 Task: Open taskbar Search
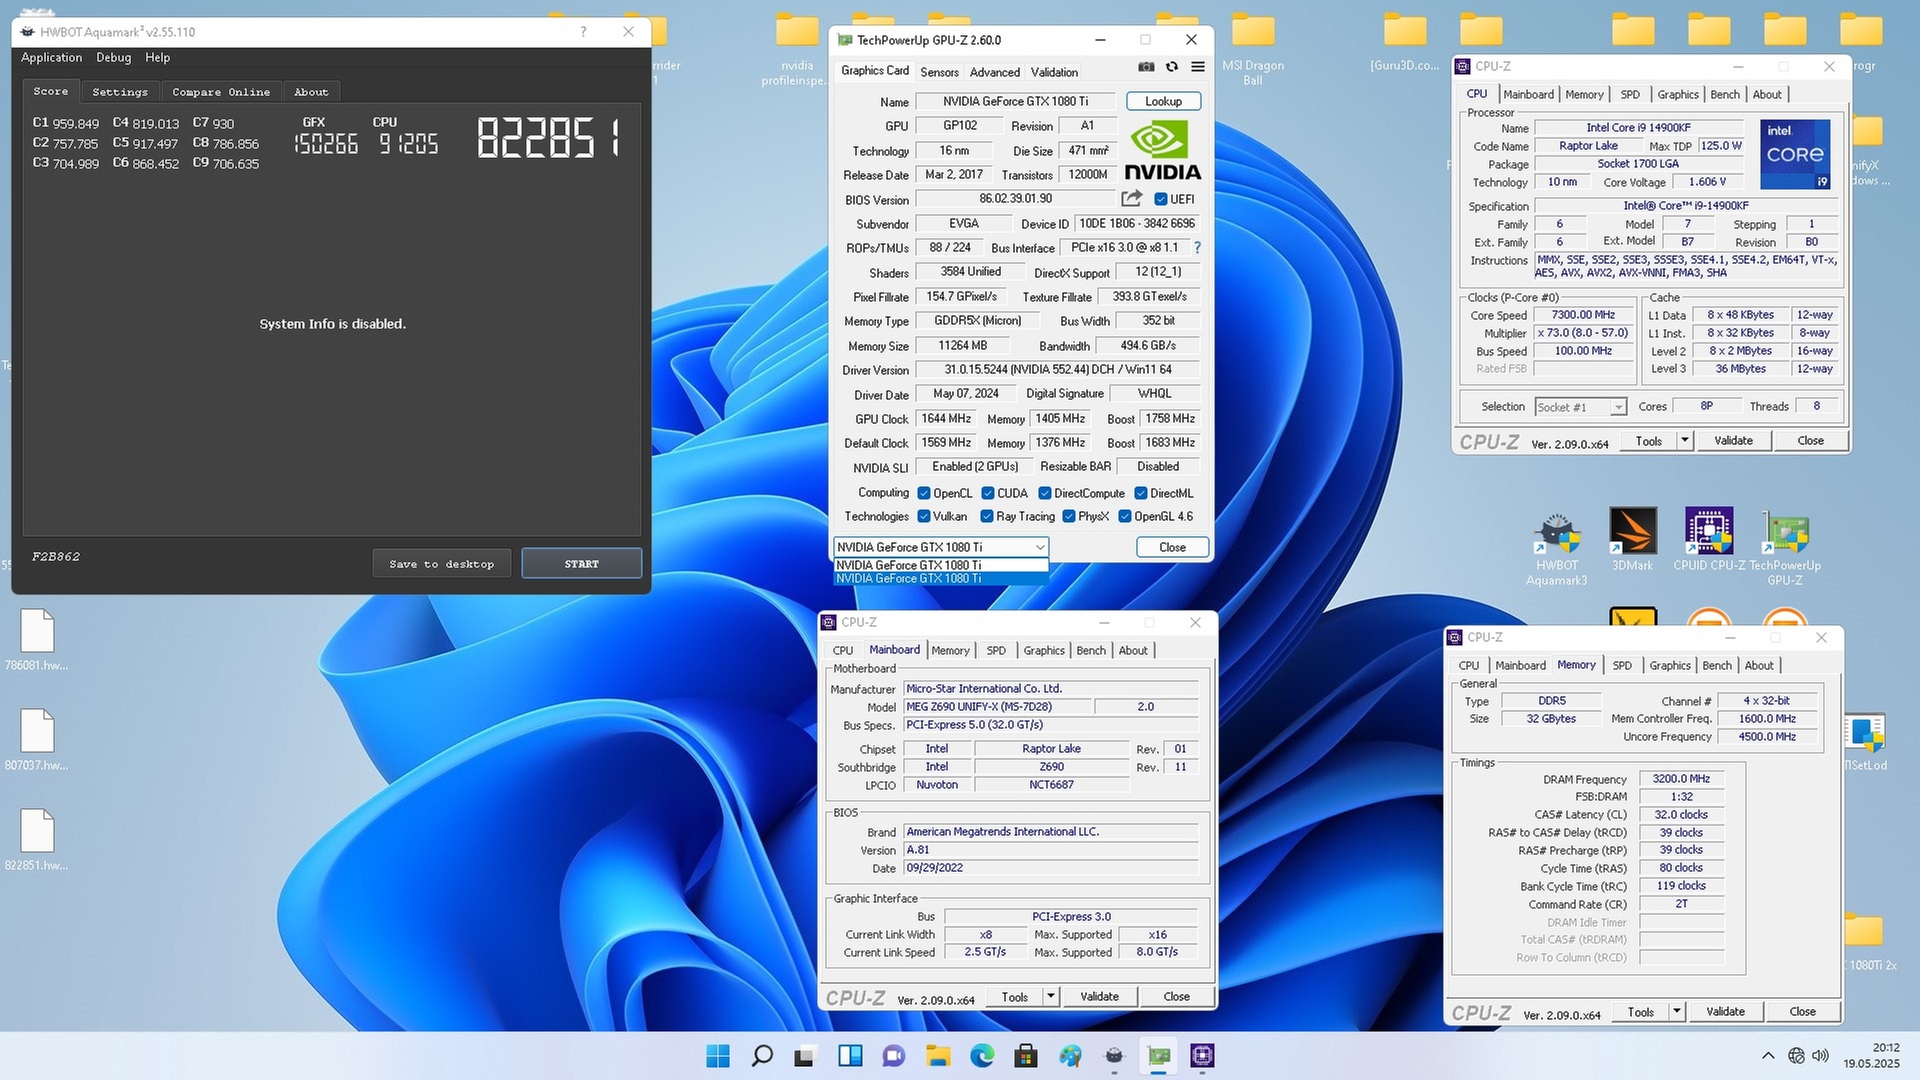[x=762, y=1055]
